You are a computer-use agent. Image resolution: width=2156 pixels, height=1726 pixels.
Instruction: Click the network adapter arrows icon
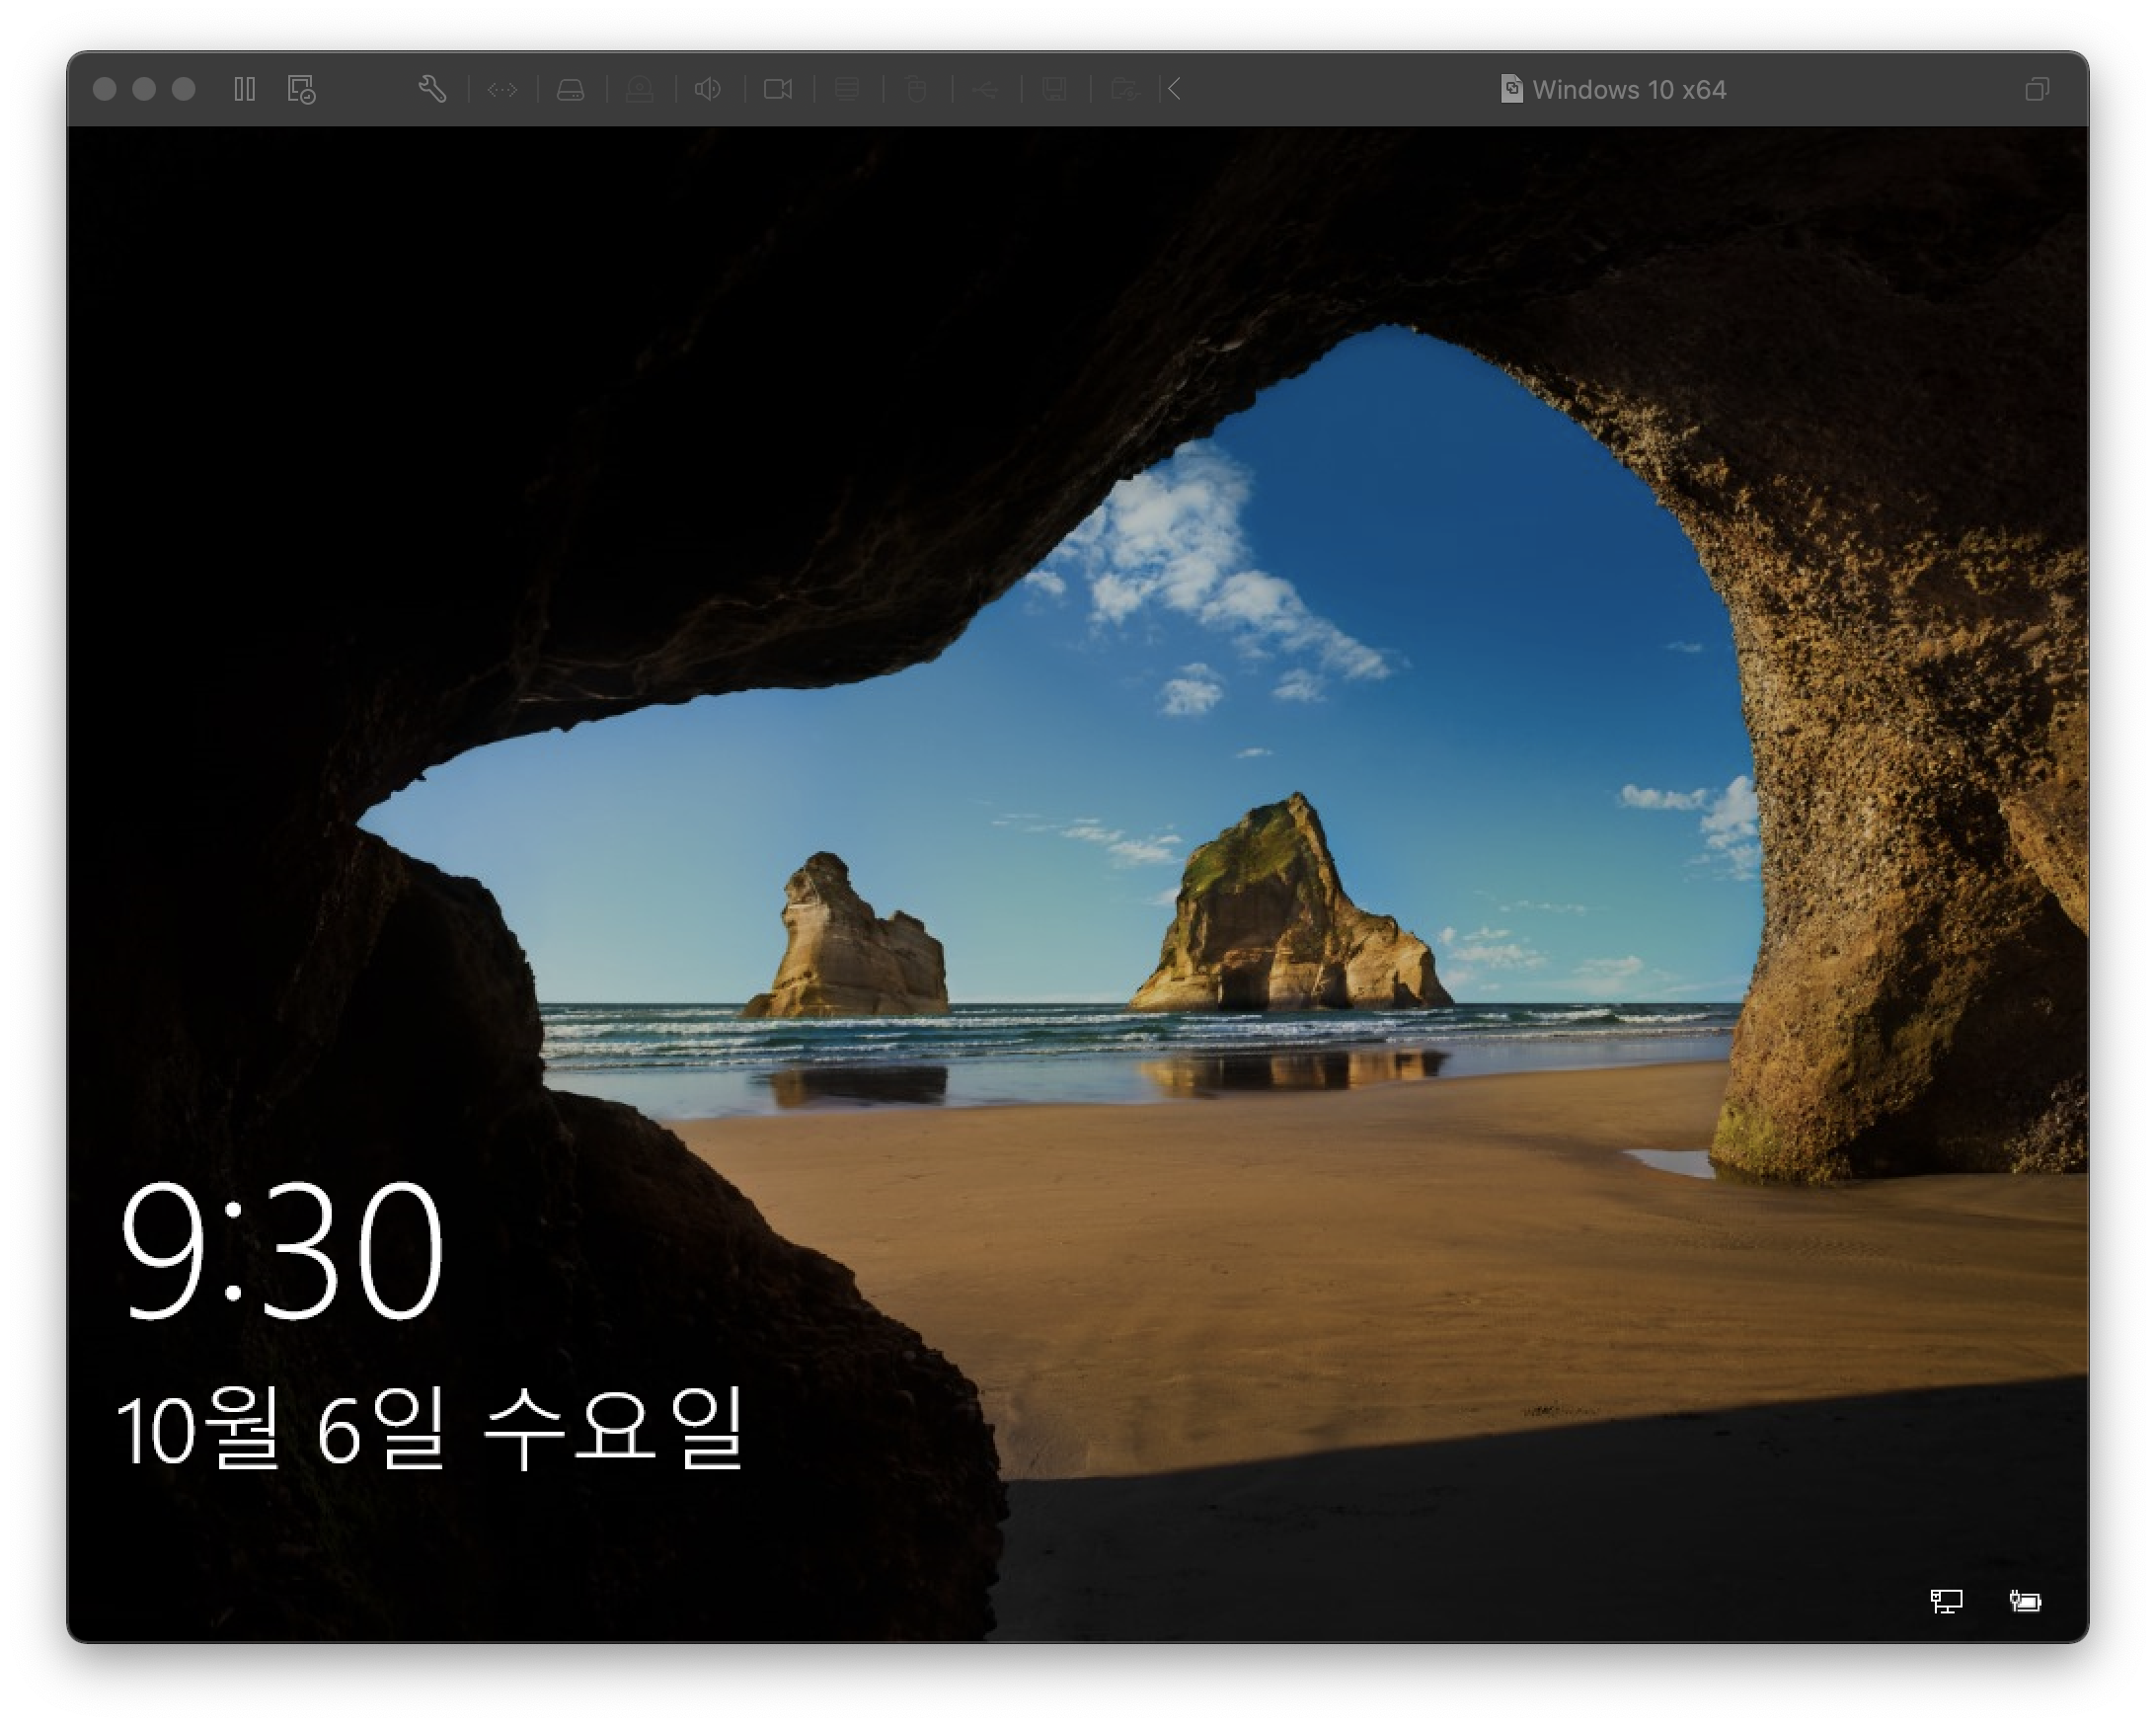click(x=502, y=90)
